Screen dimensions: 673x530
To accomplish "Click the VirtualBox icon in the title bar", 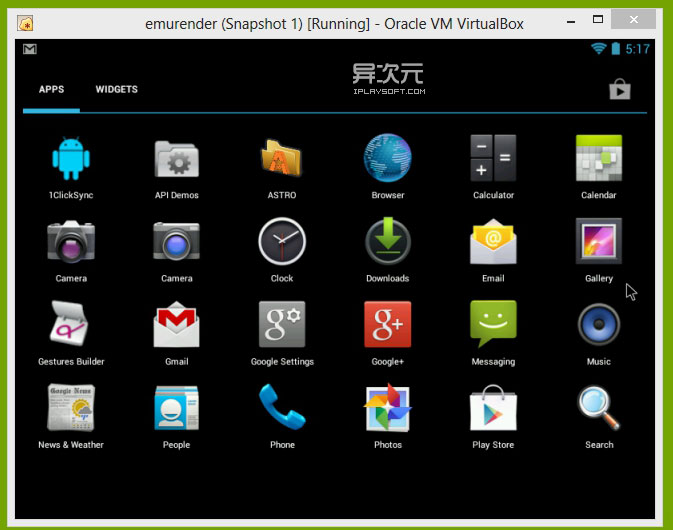I will click(x=26, y=24).
